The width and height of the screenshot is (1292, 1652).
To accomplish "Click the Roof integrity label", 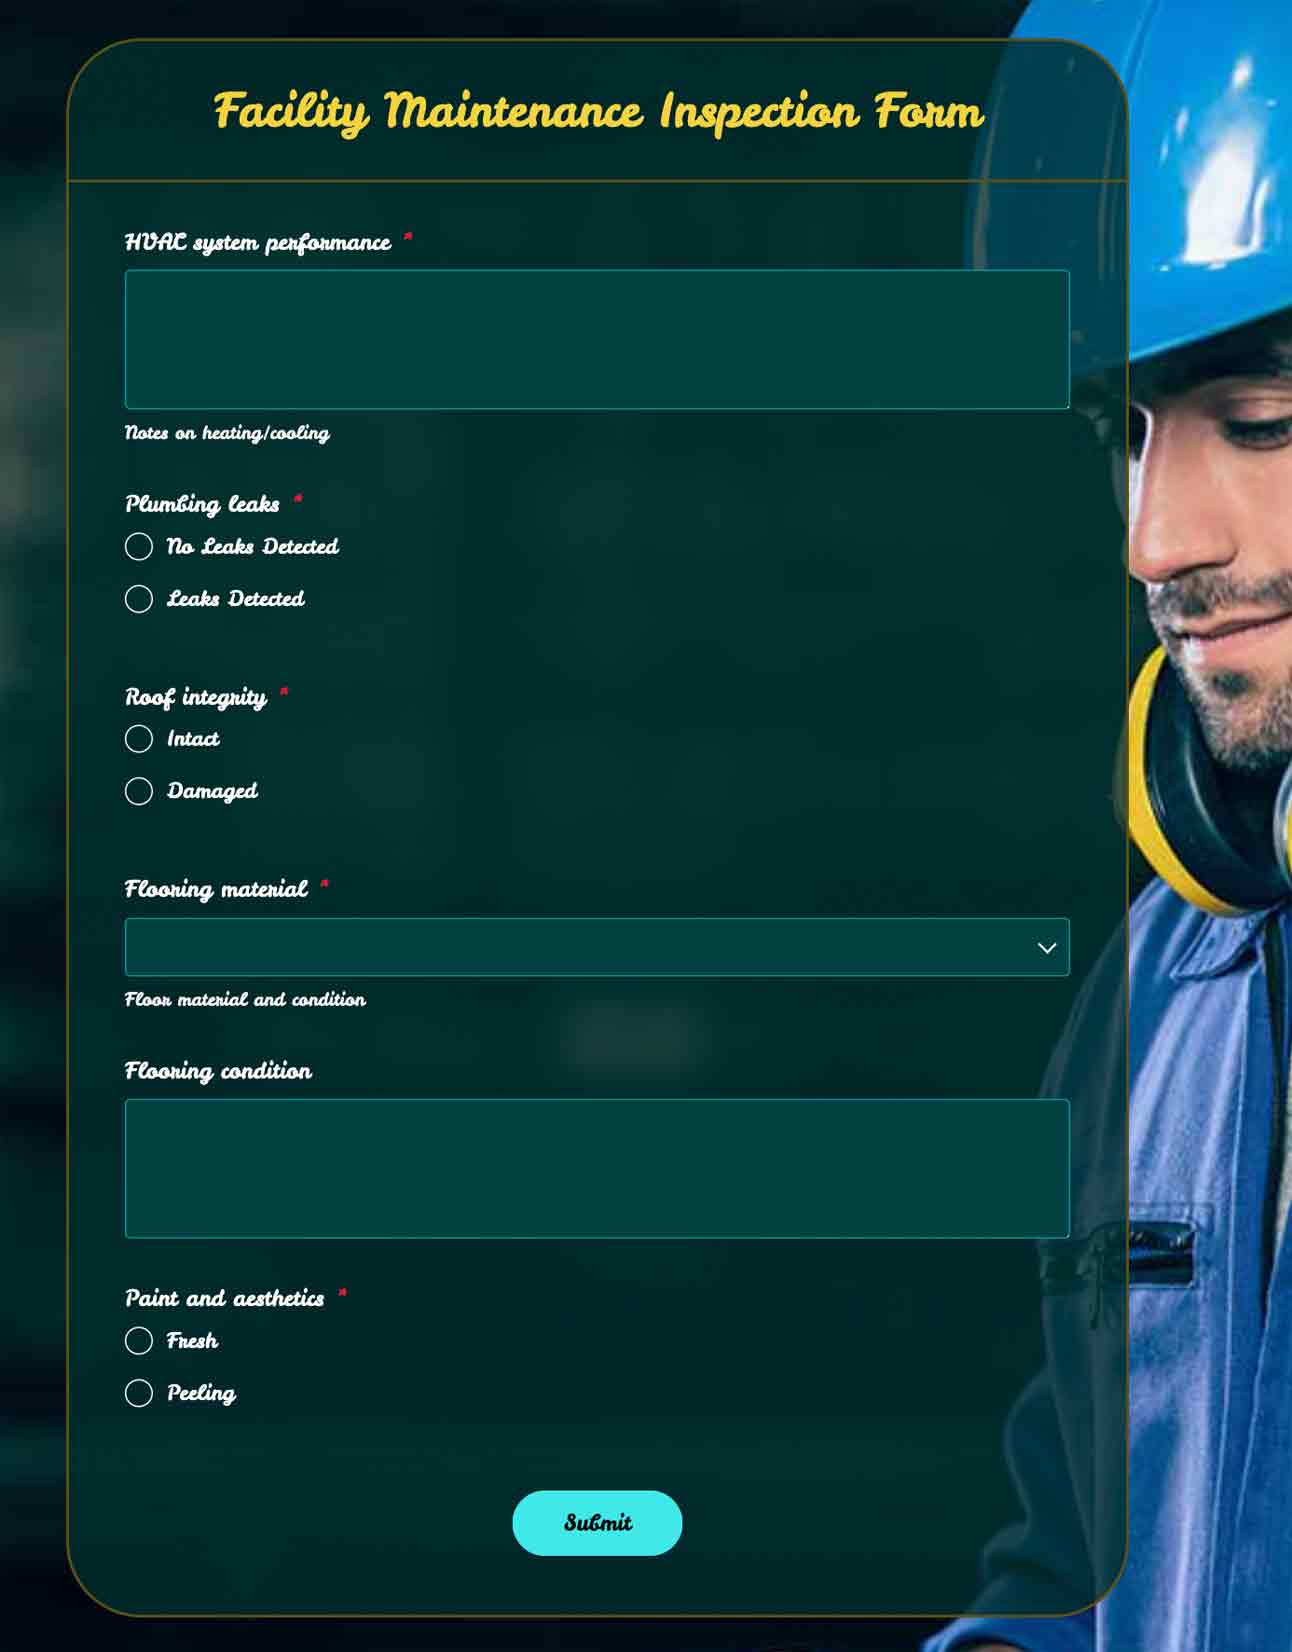I will click(x=196, y=697).
